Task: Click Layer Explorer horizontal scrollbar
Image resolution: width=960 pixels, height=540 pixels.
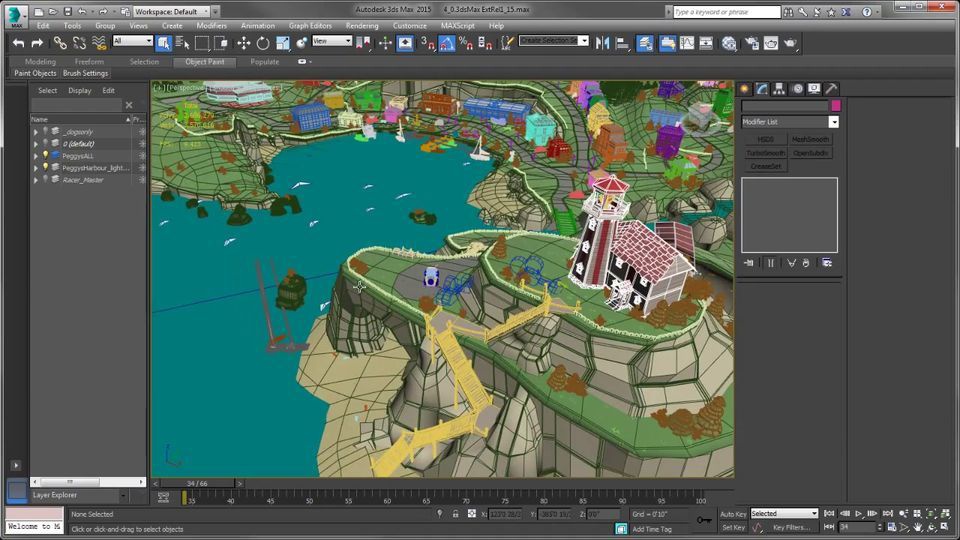Action: tap(88, 482)
